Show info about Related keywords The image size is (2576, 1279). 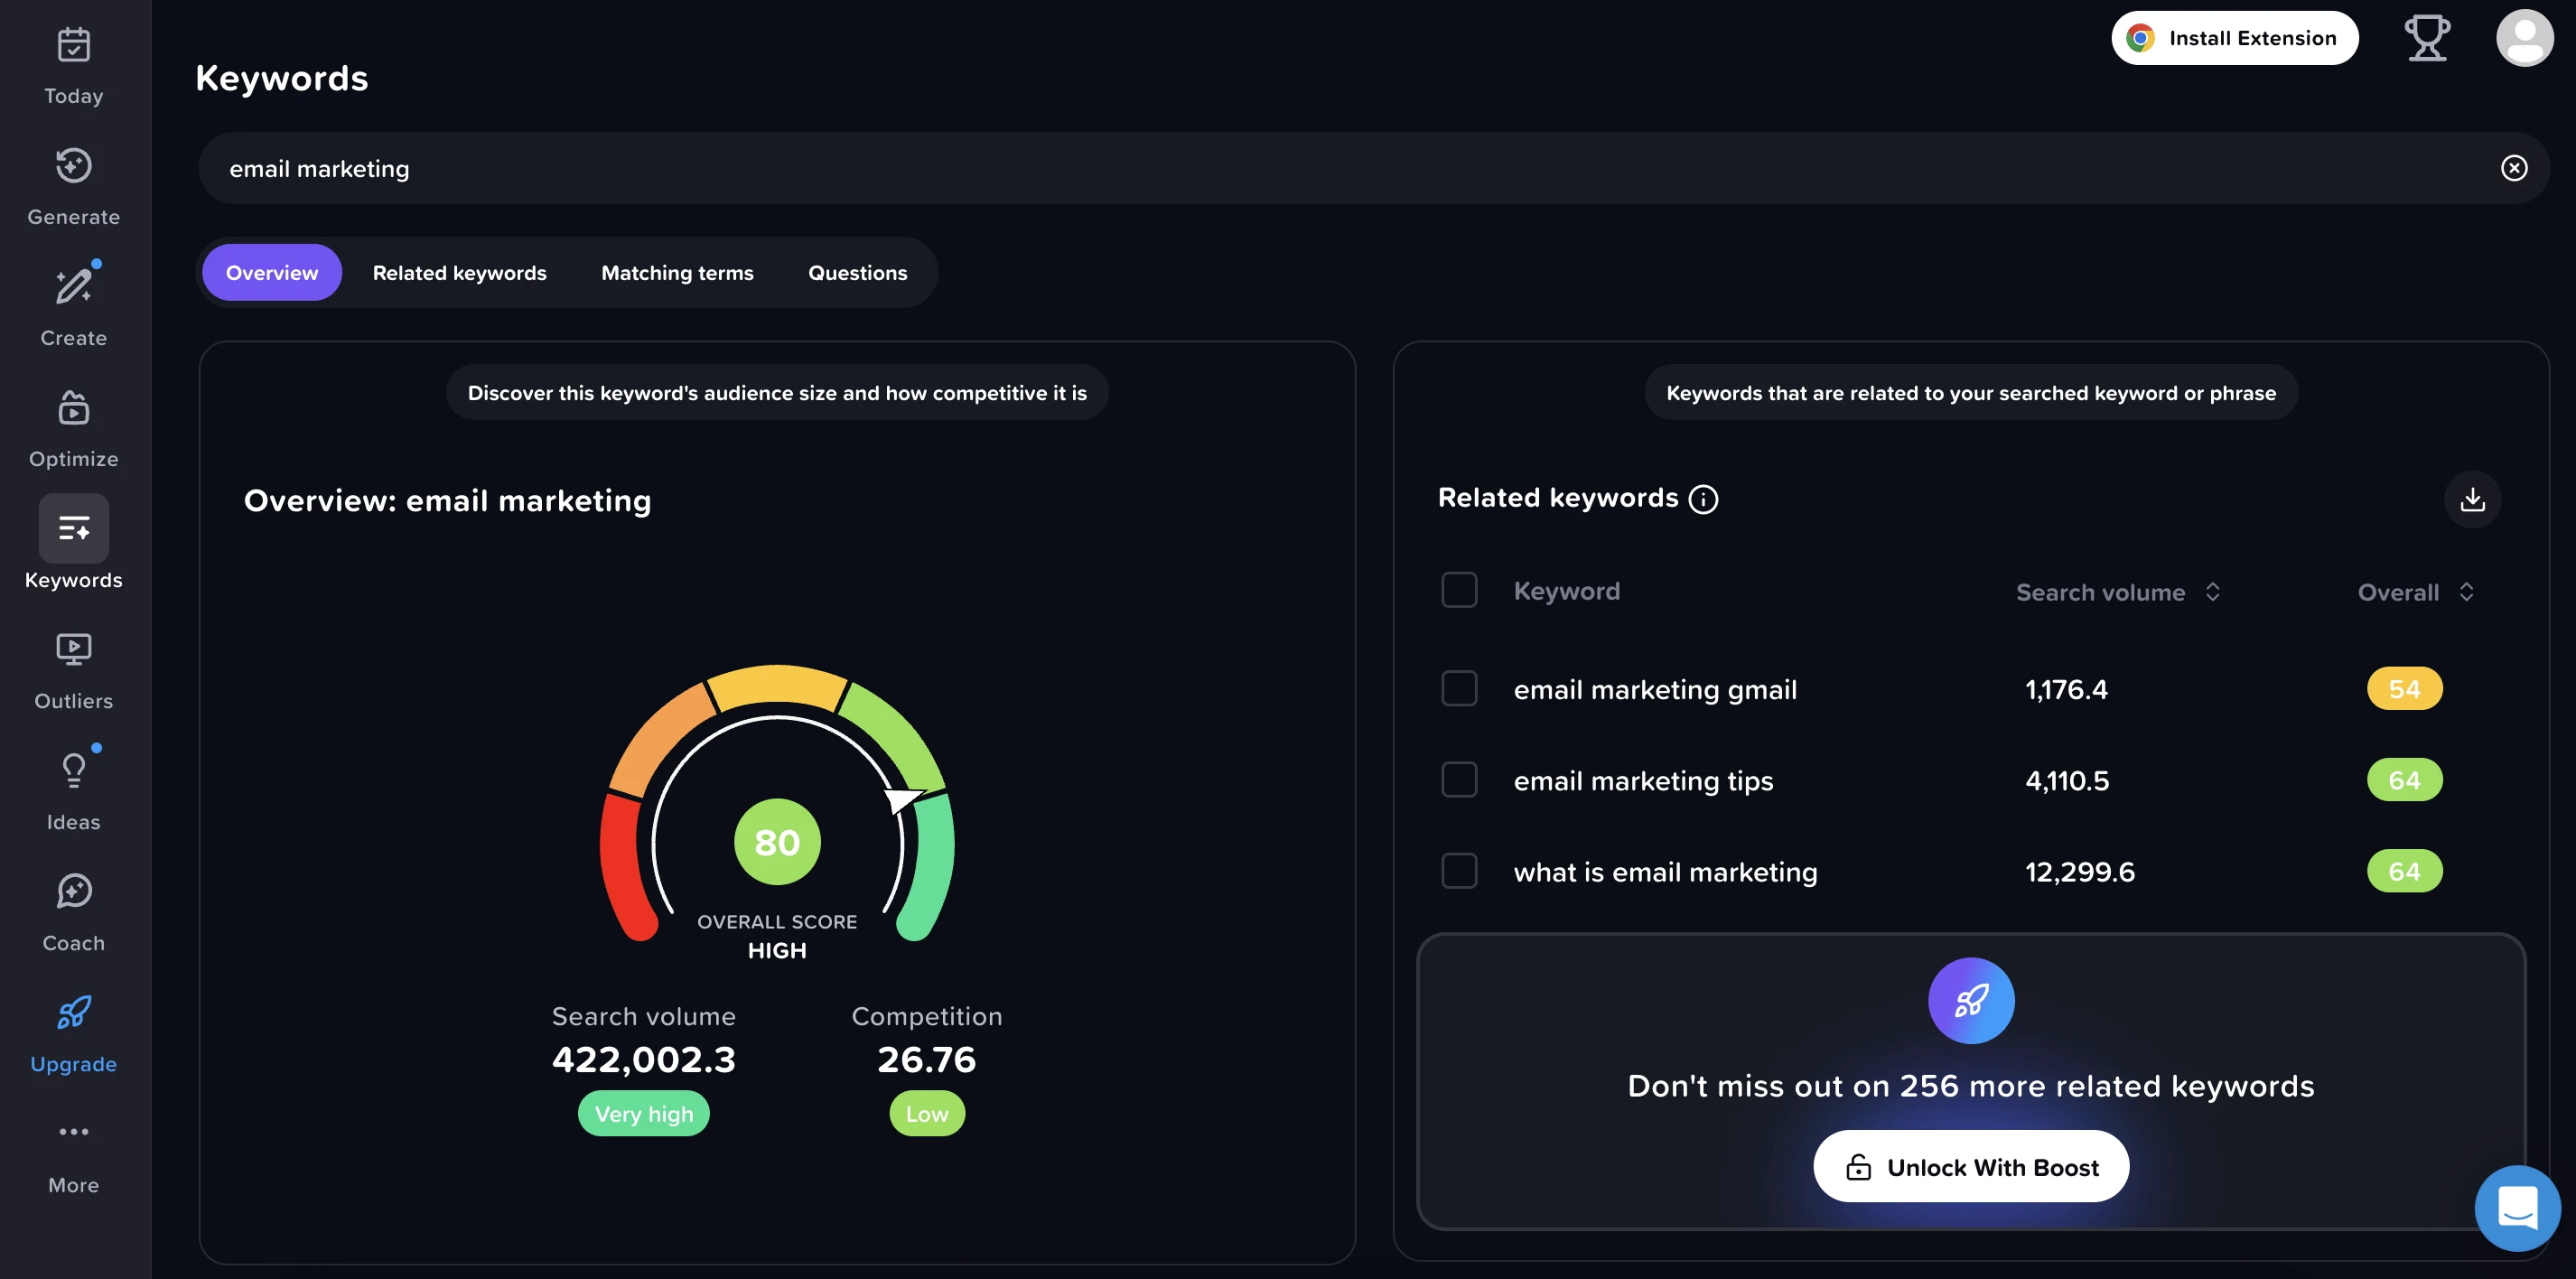(x=1703, y=499)
